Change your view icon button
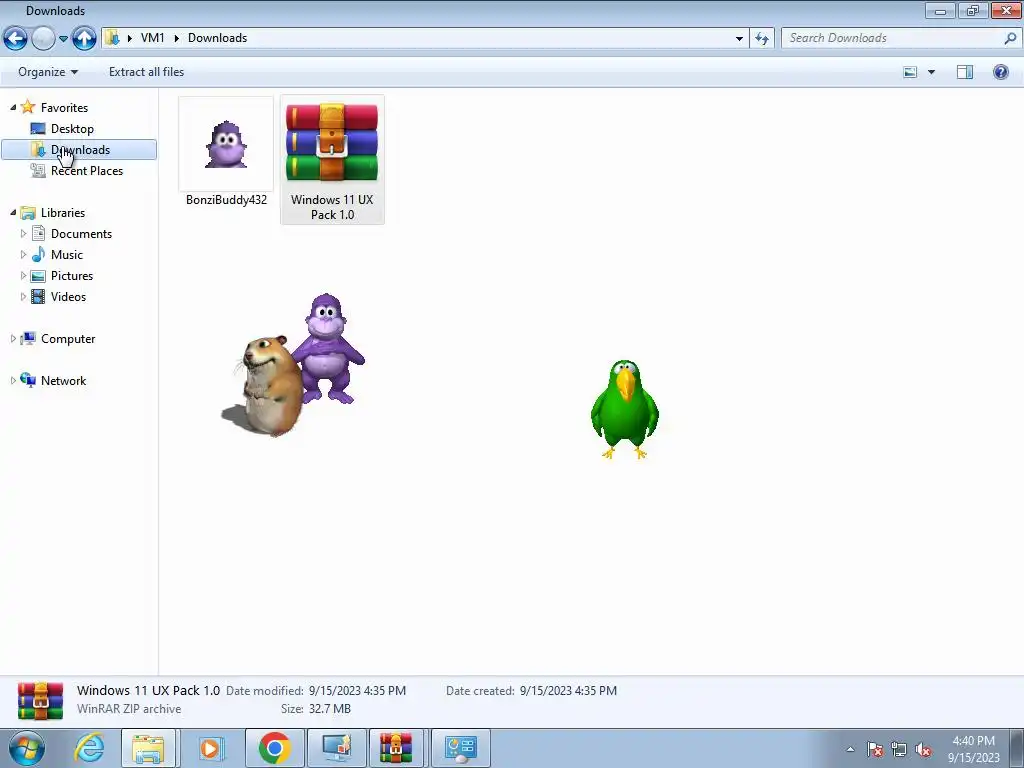 pos(910,72)
